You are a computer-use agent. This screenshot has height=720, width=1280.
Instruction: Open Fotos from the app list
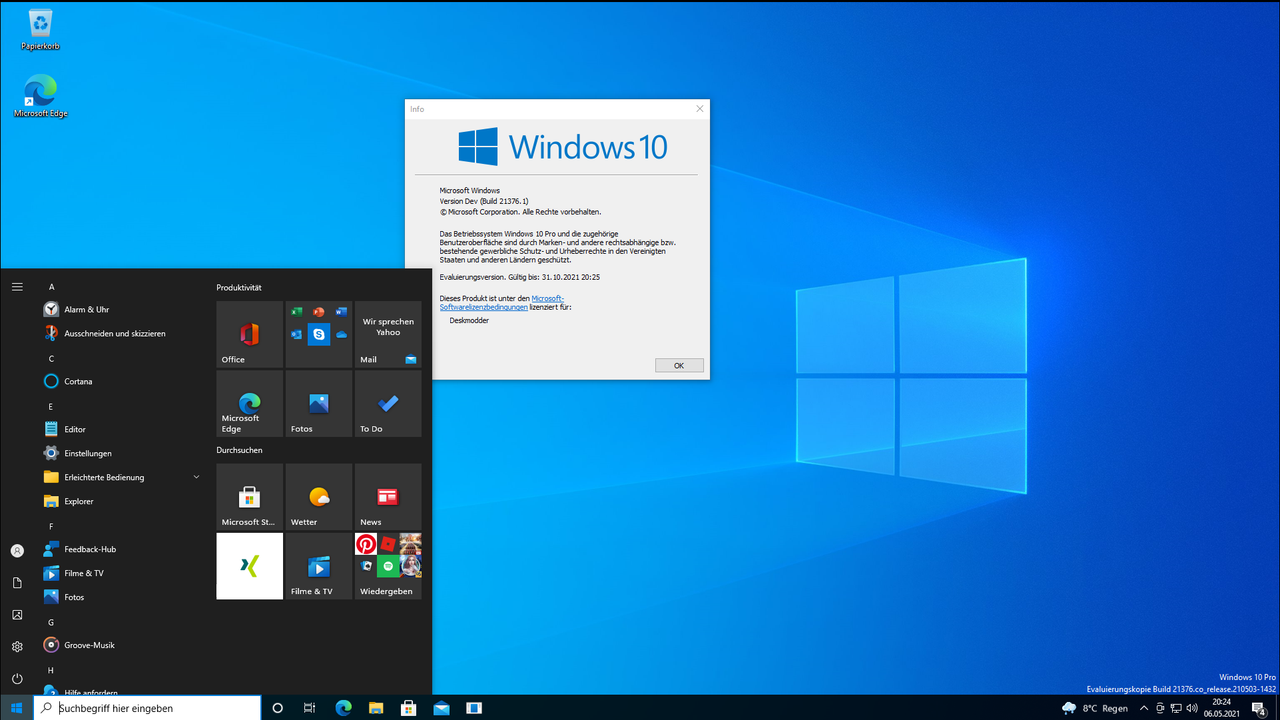[x=120, y=597]
